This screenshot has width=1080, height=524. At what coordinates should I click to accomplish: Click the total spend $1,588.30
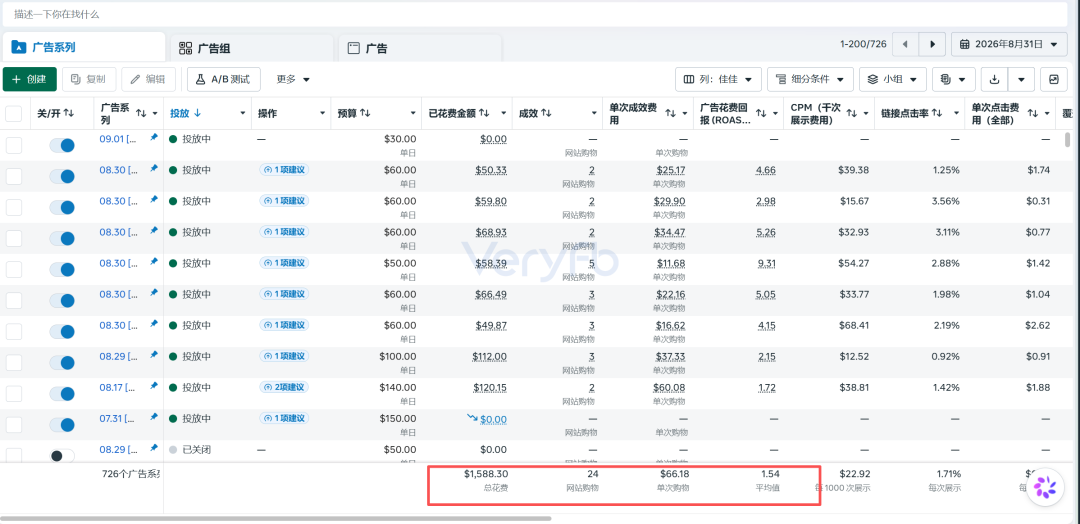tap(485, 474)
